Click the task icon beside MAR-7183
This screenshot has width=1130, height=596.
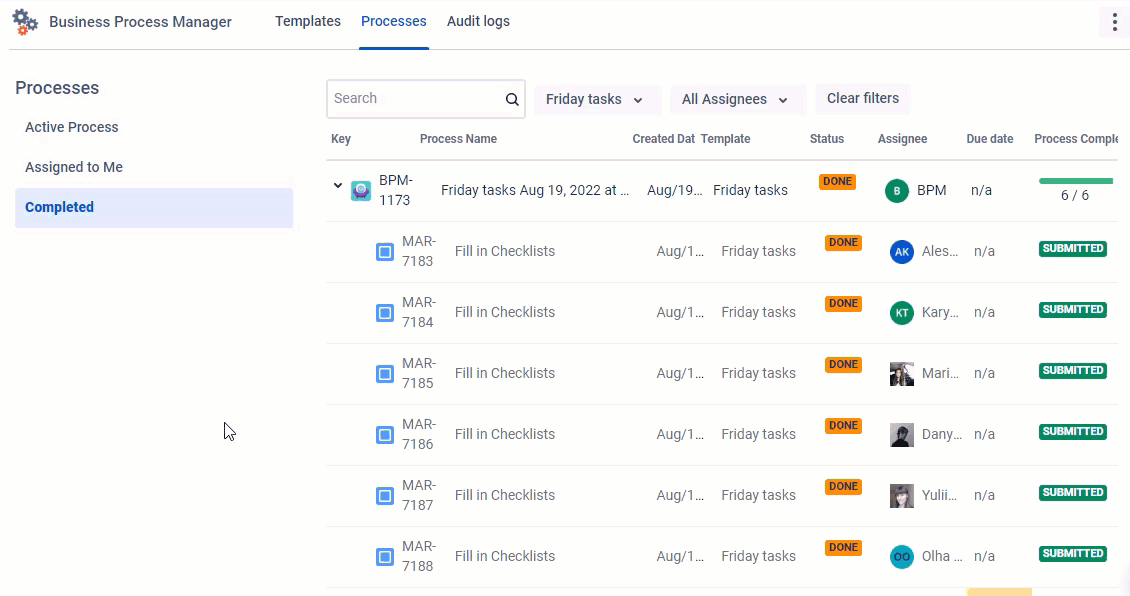385,252
